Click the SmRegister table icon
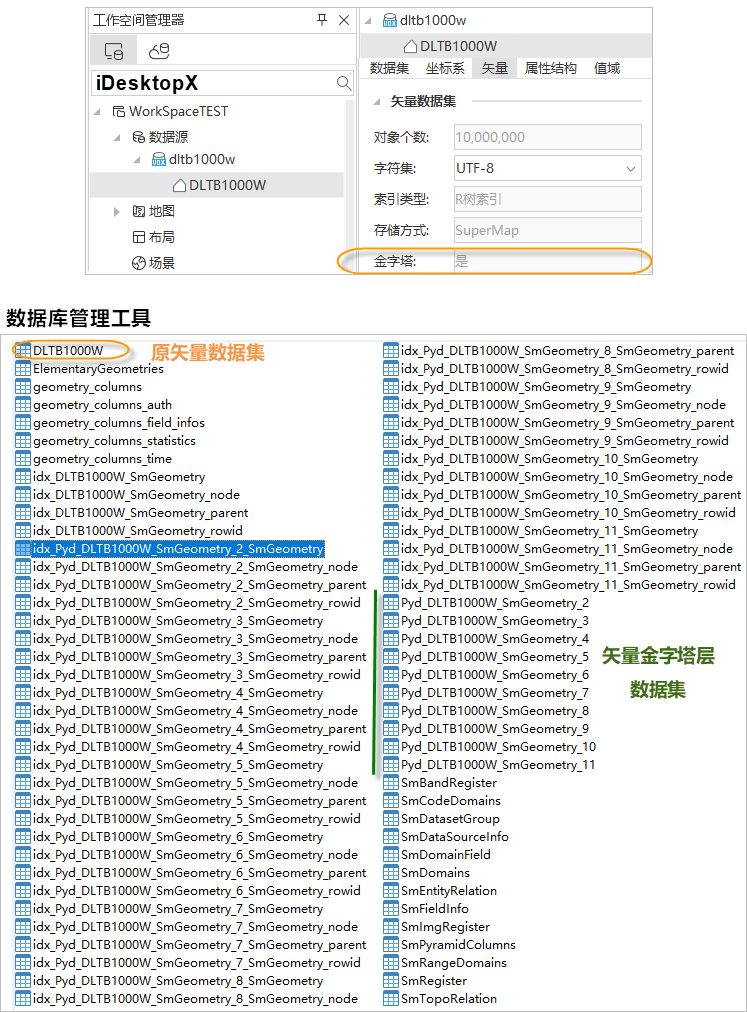Viewport: 747px width, 1012px height. [x=391, y=981]
